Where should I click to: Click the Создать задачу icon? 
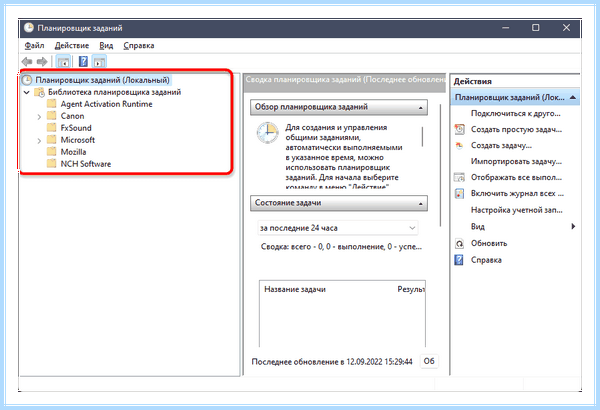point(459,145)
